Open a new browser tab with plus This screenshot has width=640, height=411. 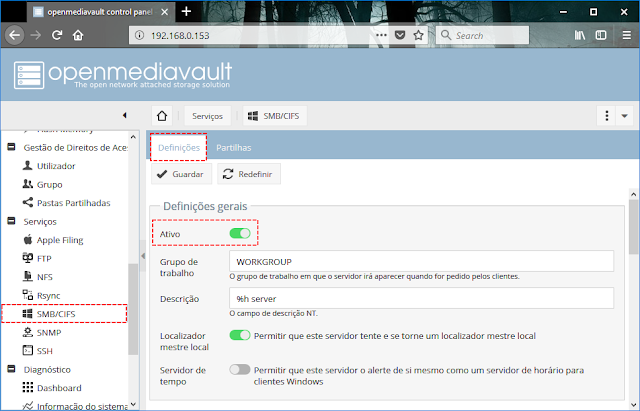click(x=186, y=11)
